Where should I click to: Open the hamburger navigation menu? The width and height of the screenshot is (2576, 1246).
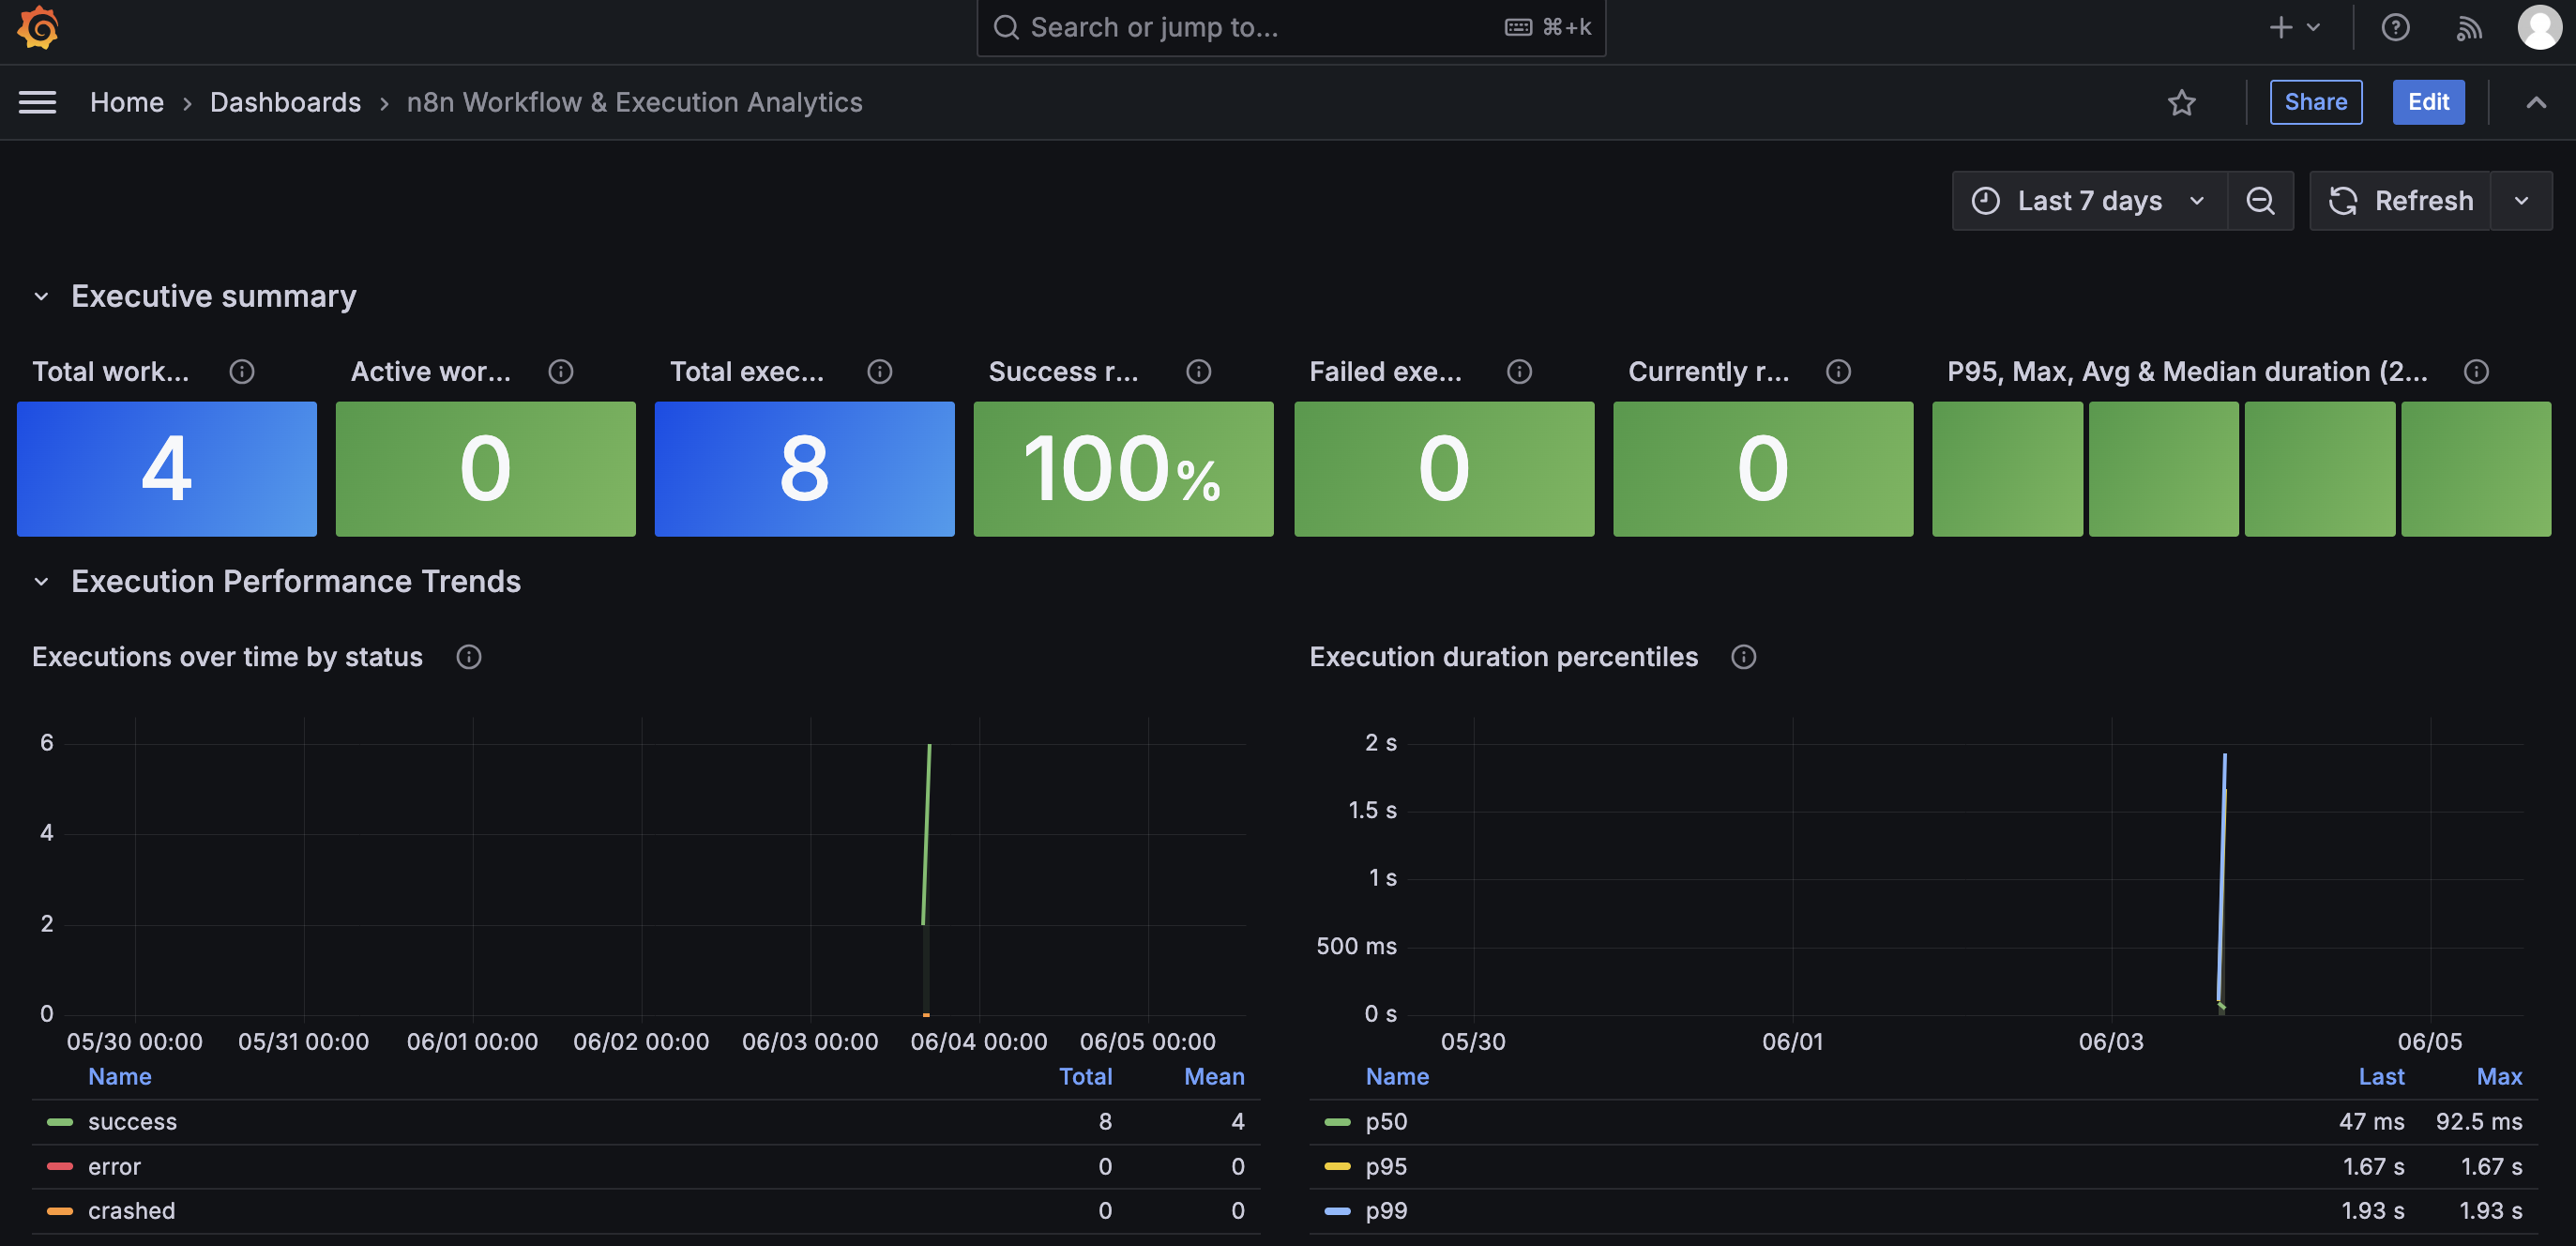pyautogui.click(x=37, y=102)
